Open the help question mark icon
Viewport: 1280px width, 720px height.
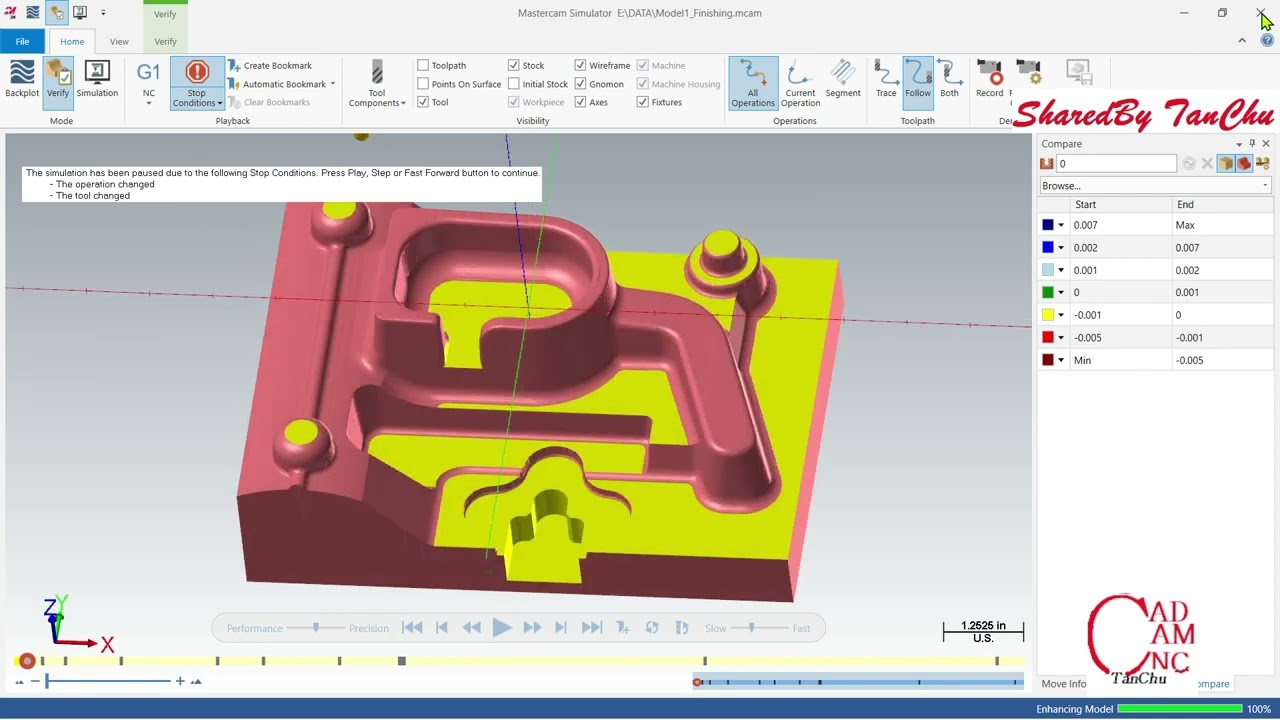click(x=1268, y=41)
